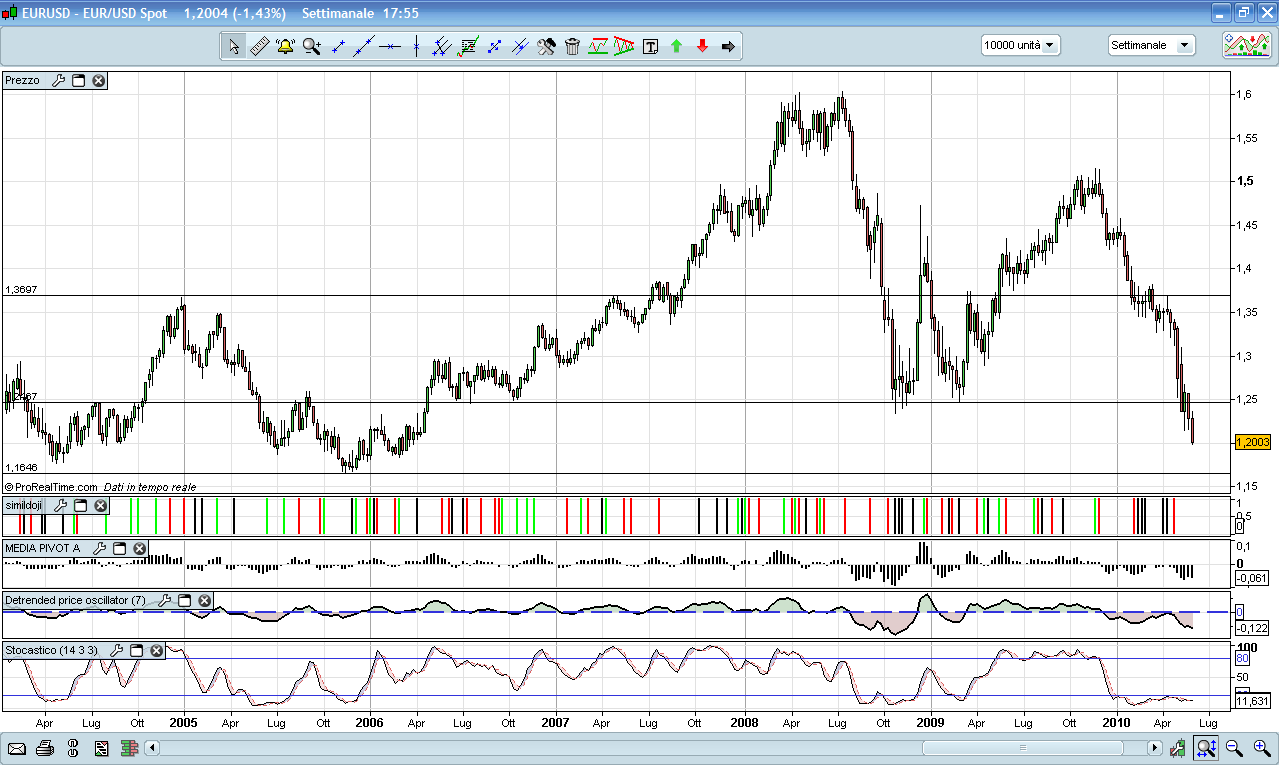This screenshot has width=1279, height=765.
Task: Expand the Settimanale timeframe dropdown
Action: [x=1151, y=45]
